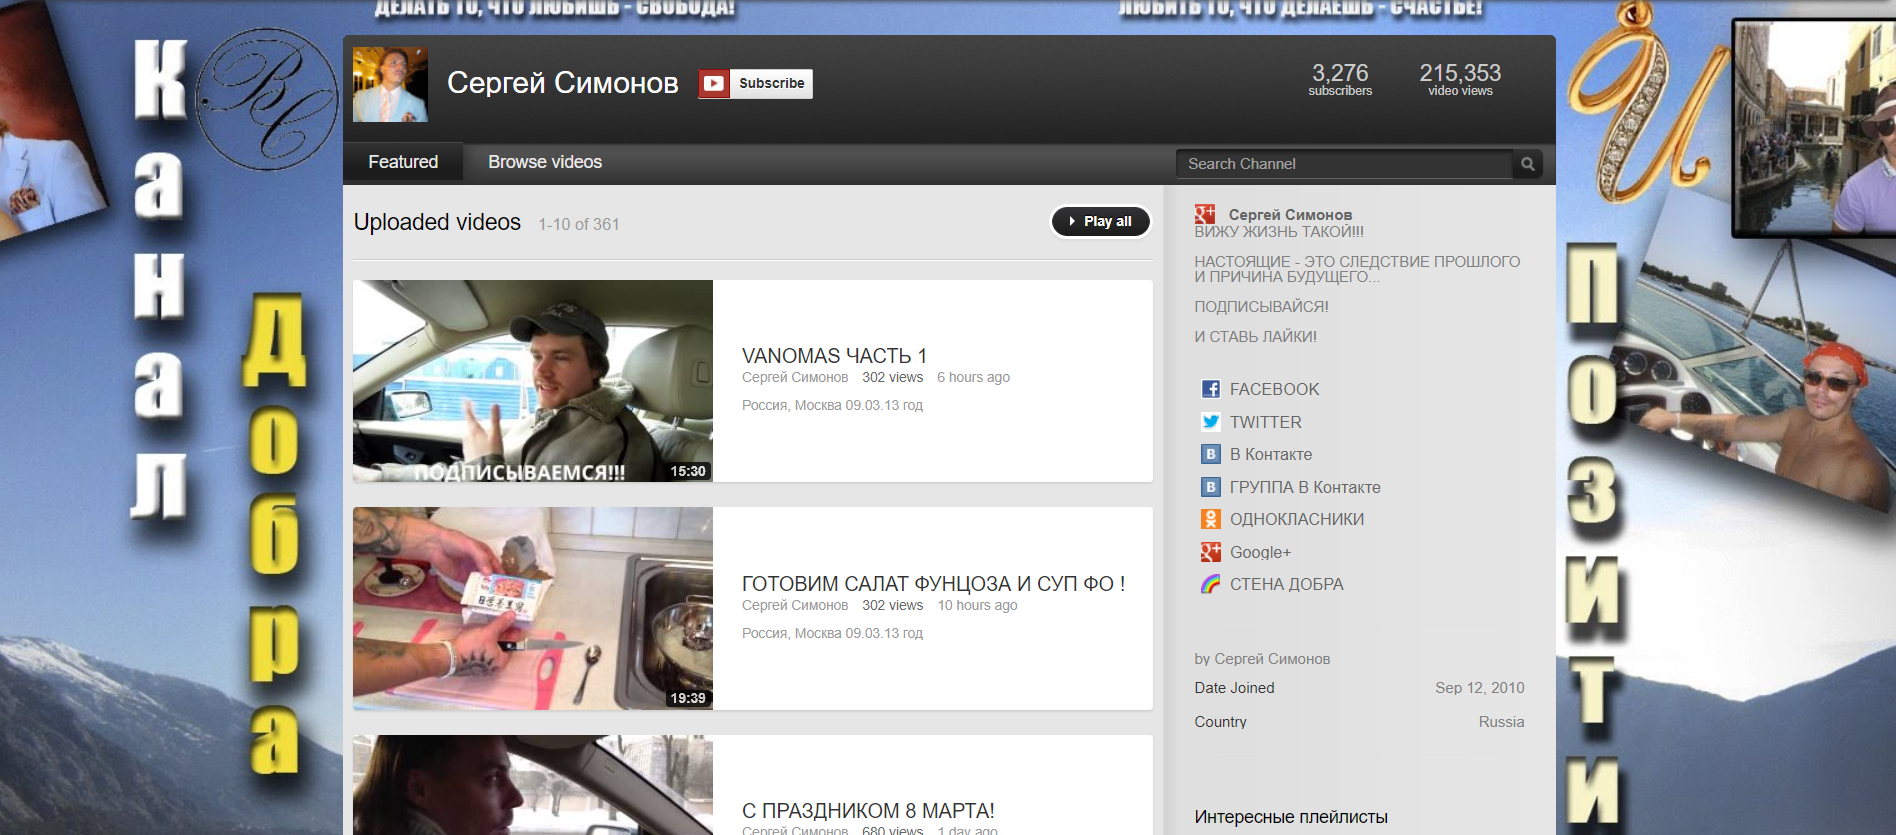
Task: Click the Facebook icon in sidebar
Action: pos(1210,389)
